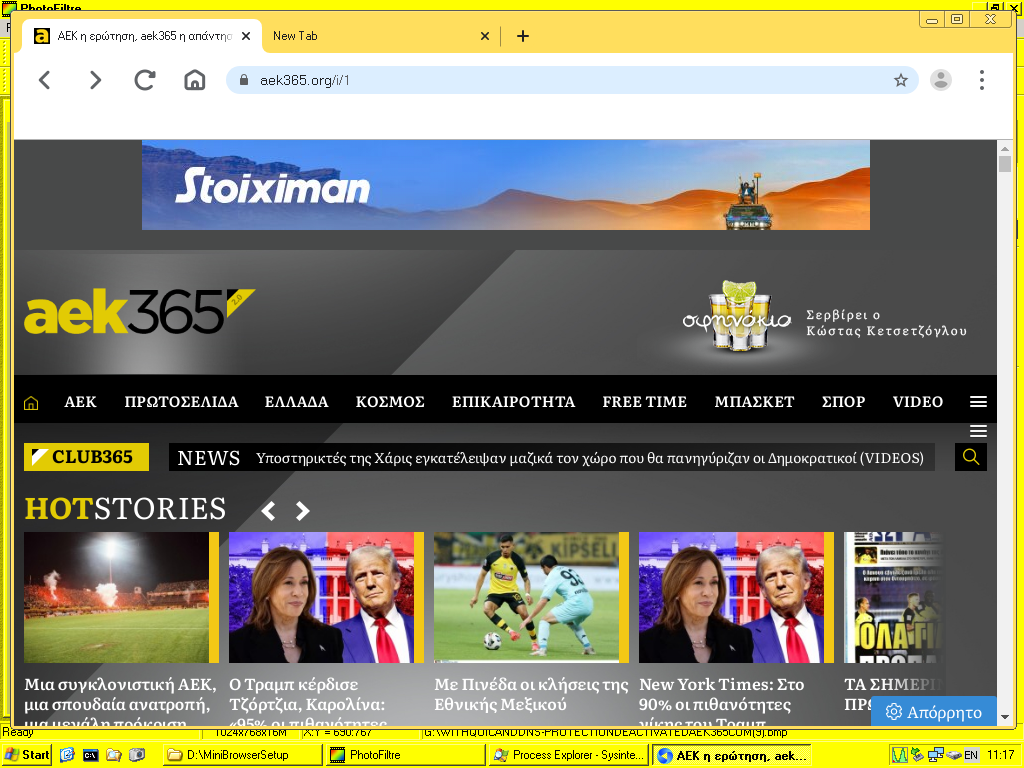
Task: Go back with the browser back arrow
Action: (x=44, y=80)
